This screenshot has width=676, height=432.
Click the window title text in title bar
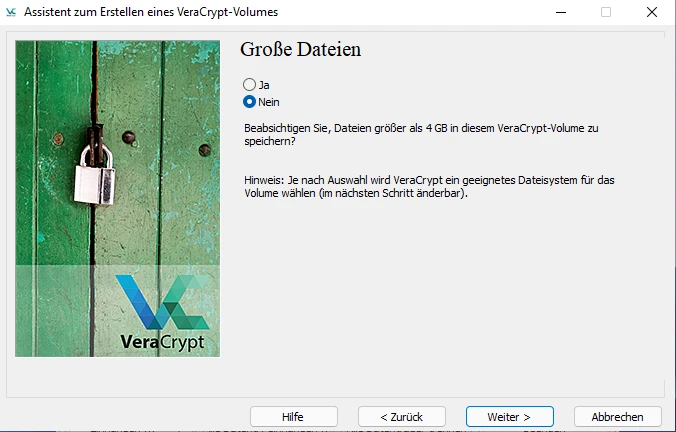tap(150, 12)
